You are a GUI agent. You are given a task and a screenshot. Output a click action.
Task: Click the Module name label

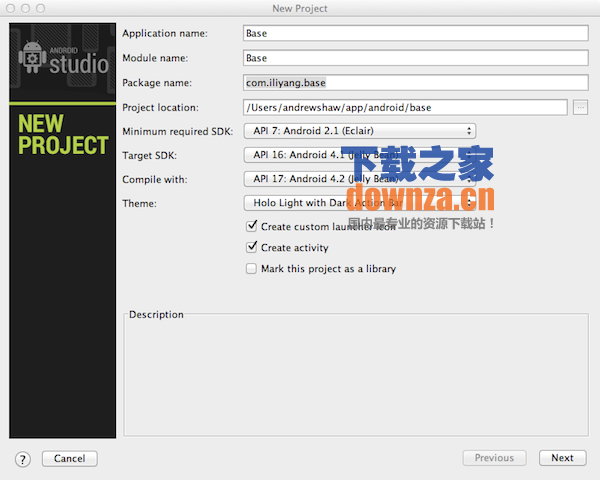[x=155, y=58]
